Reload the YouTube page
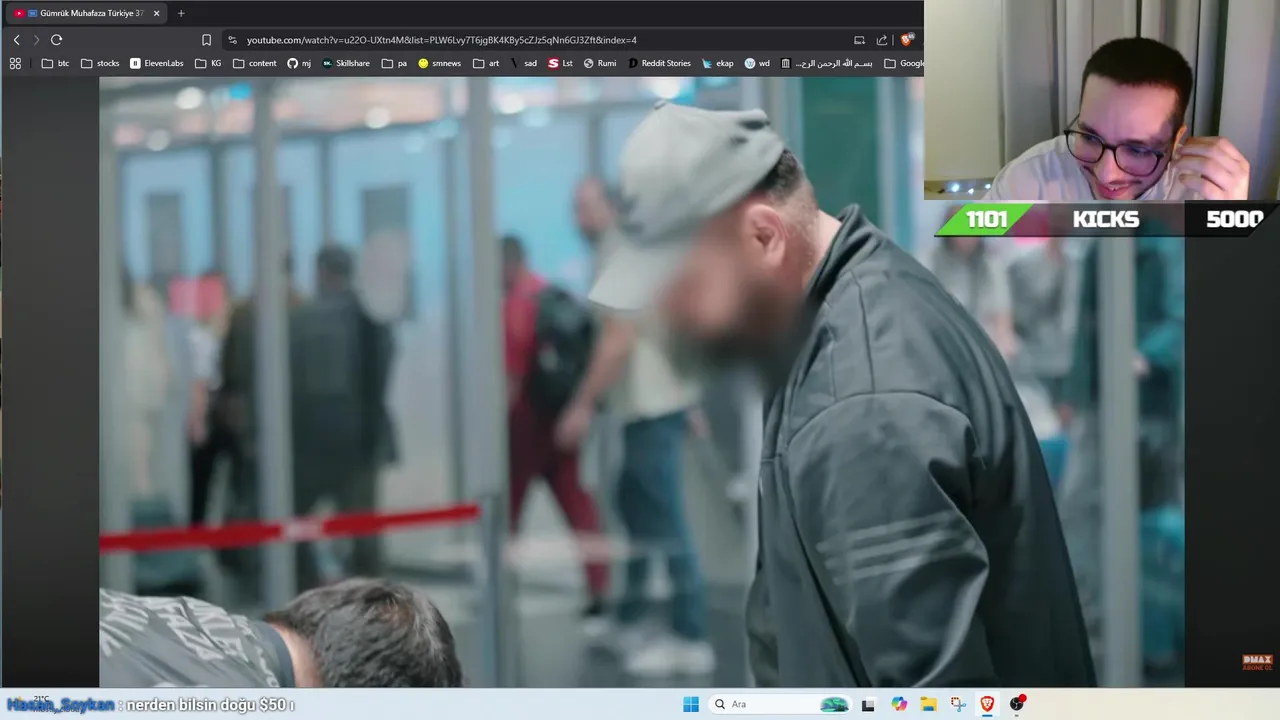The image size is (1280, 720). pos(56,40)
